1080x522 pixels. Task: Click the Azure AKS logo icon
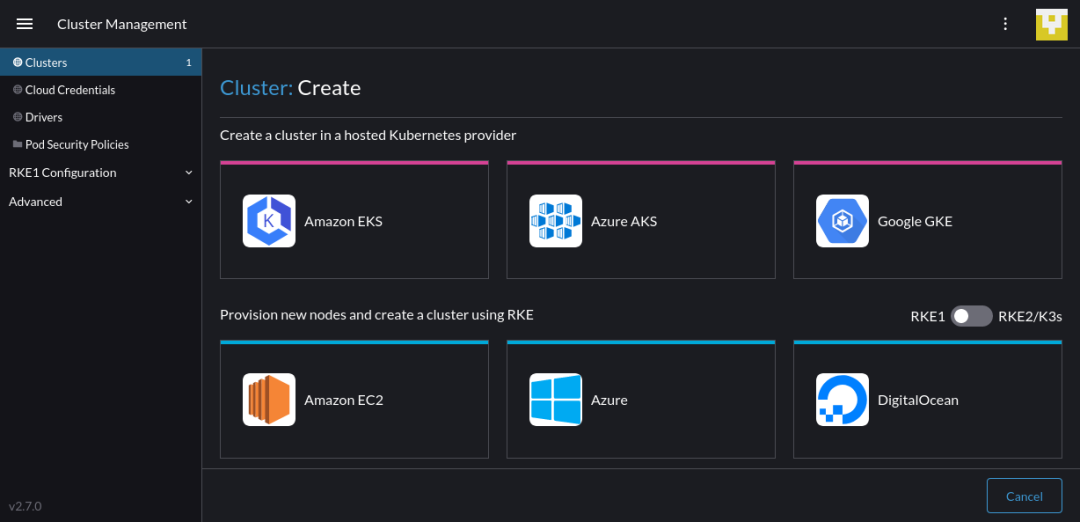click(556, 221)
